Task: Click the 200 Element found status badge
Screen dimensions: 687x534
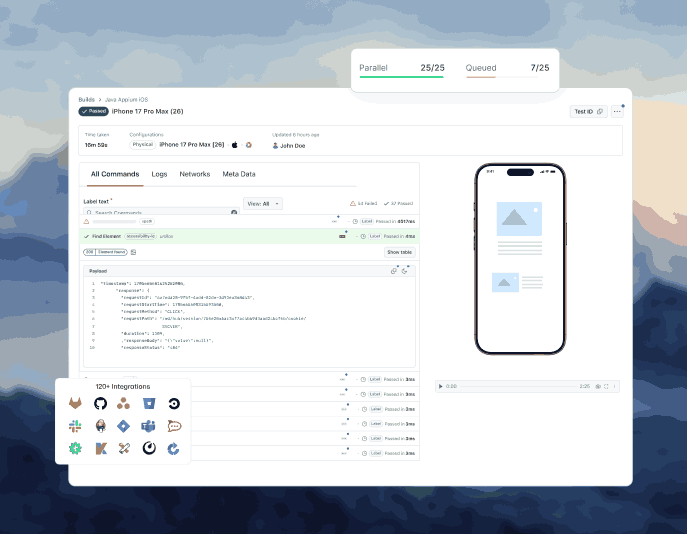Action: pos(105,252)
